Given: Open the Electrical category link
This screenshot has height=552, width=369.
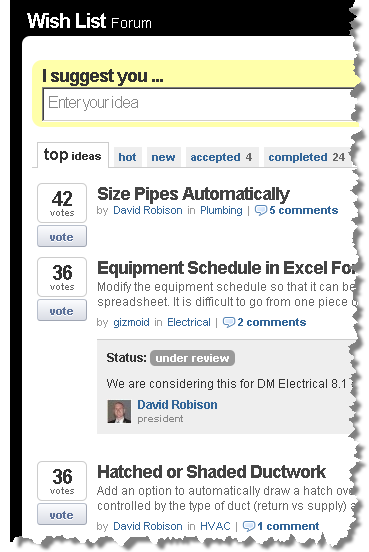Looking at the screenshot, I should tap(189, 322).
